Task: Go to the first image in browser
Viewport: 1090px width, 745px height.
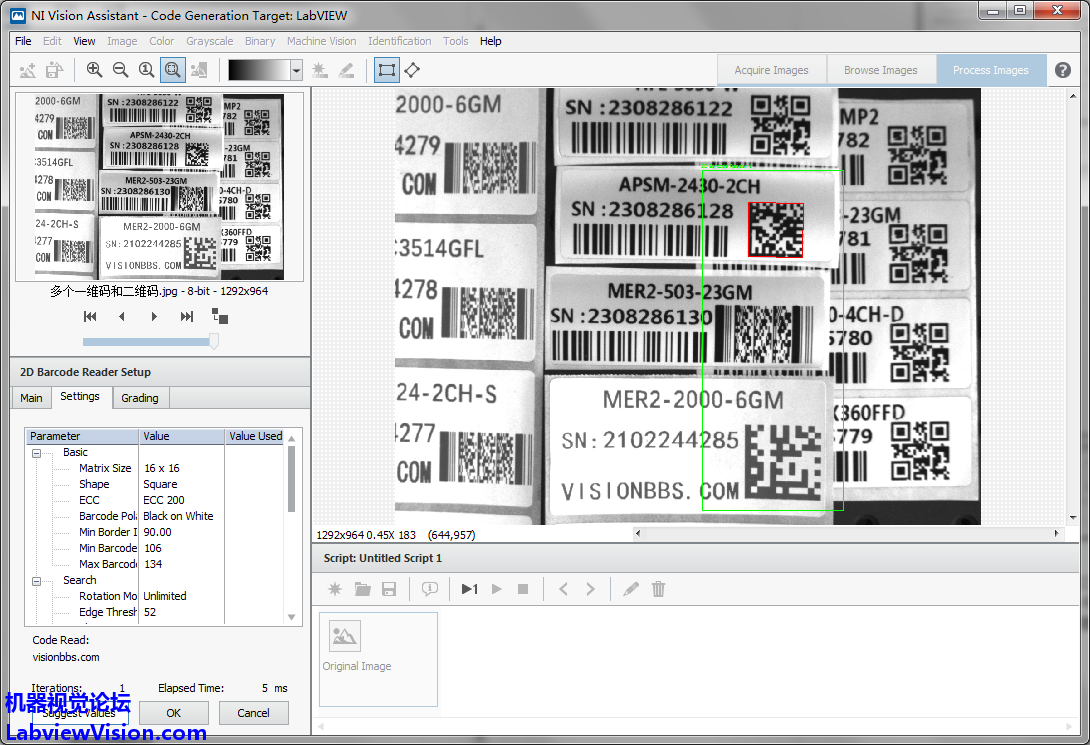Action: 90,317
